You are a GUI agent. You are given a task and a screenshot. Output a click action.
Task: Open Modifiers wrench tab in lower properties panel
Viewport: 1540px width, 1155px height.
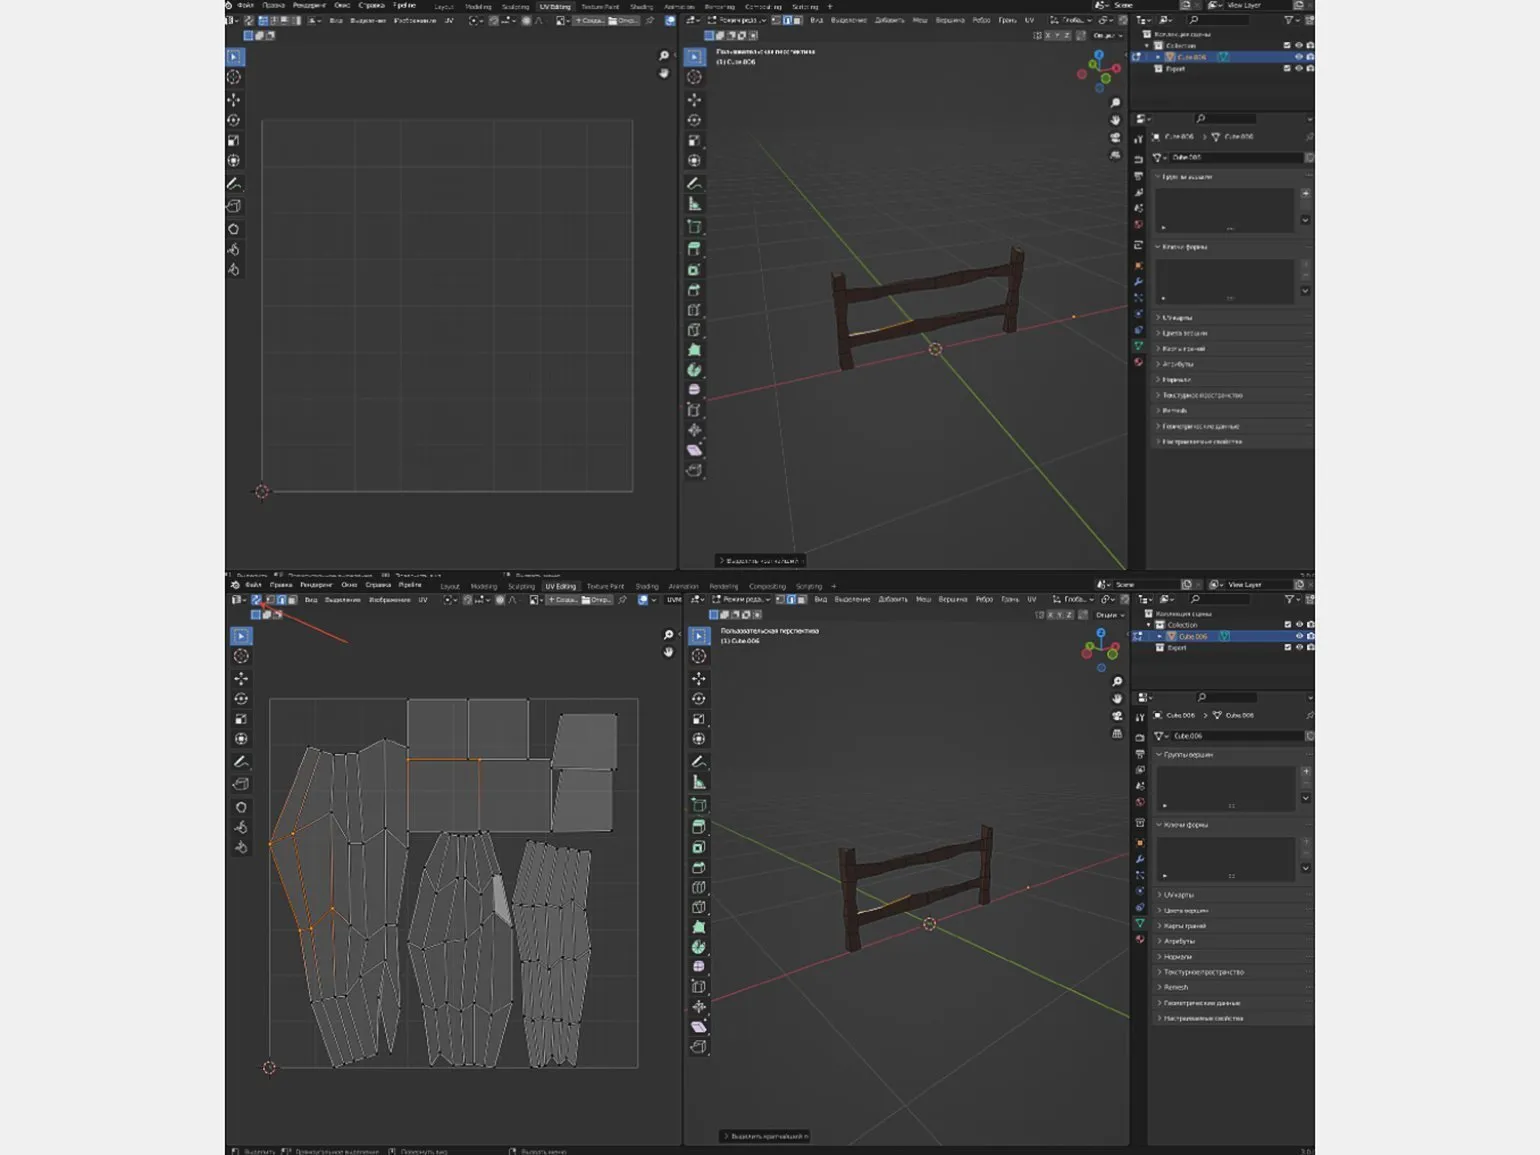pyautogui.click(x=1140, y=859)
